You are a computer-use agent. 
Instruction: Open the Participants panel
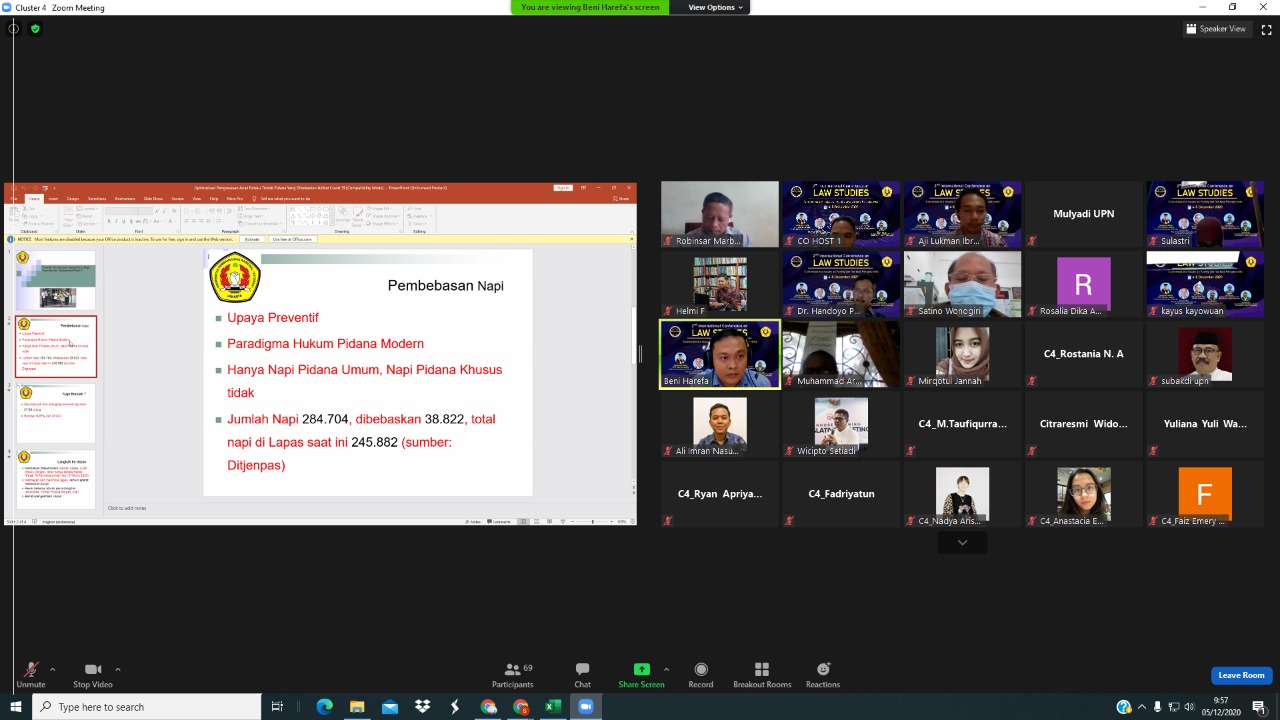coord(512,674)
